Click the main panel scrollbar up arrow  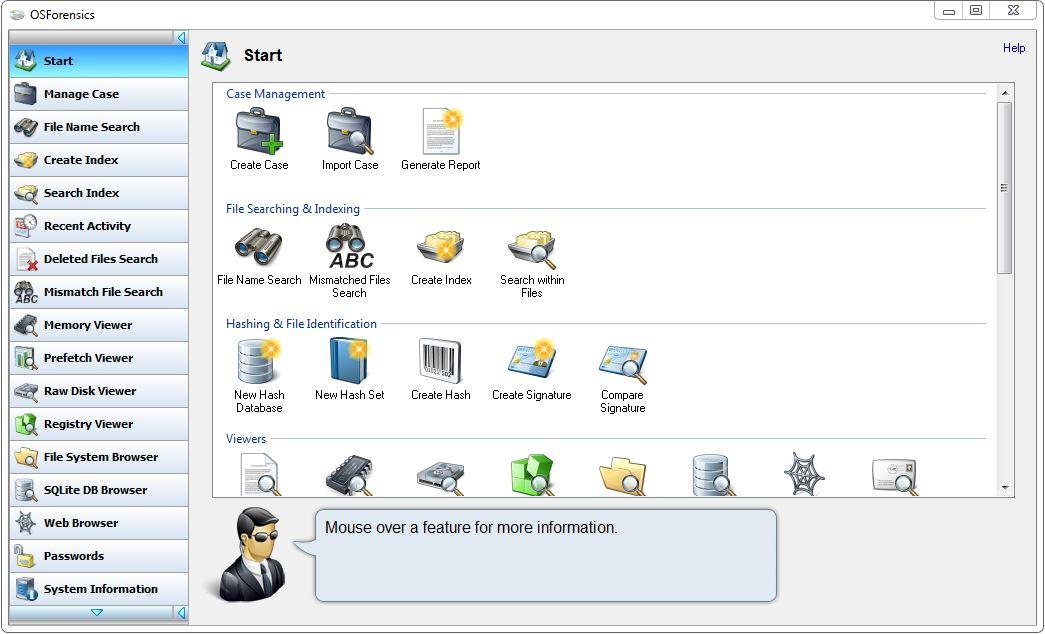[x=1005, y=93]
